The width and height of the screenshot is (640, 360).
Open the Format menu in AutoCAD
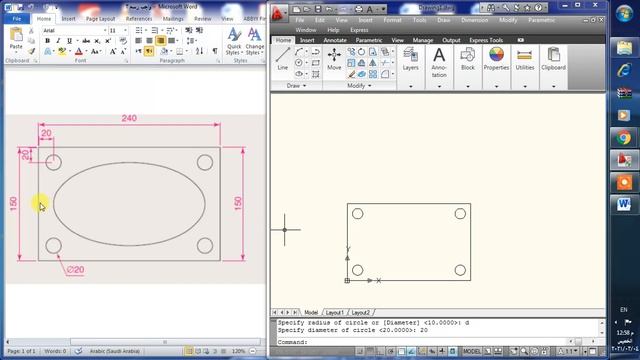point(392,20)
